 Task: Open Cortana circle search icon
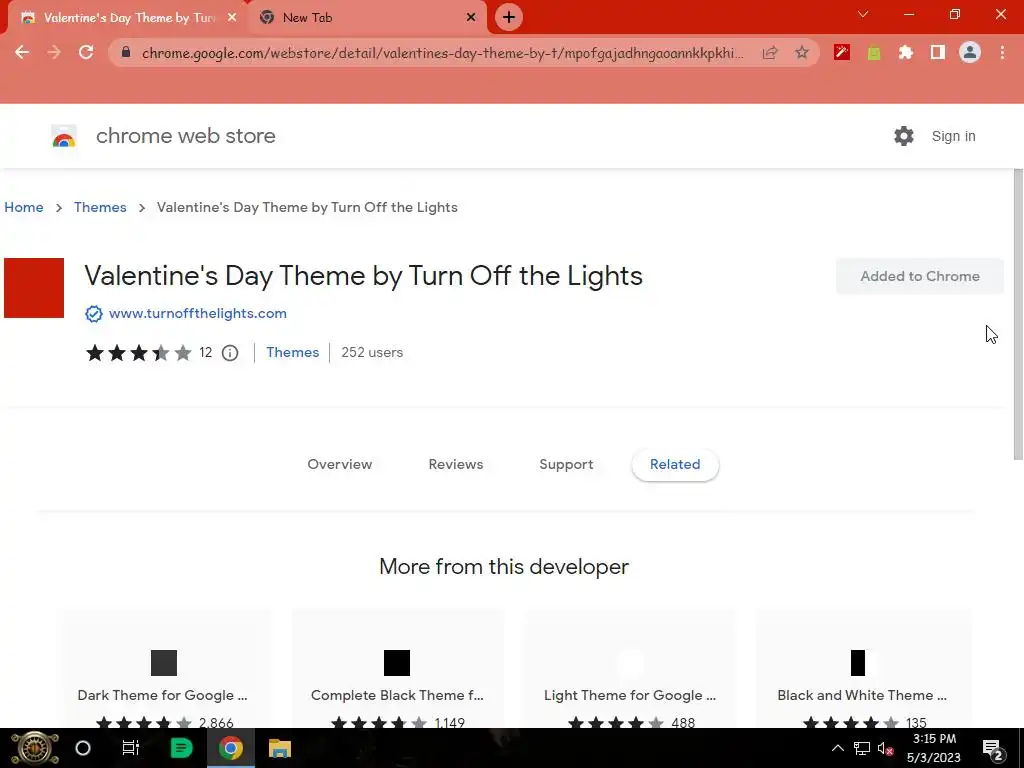point(83,748)
